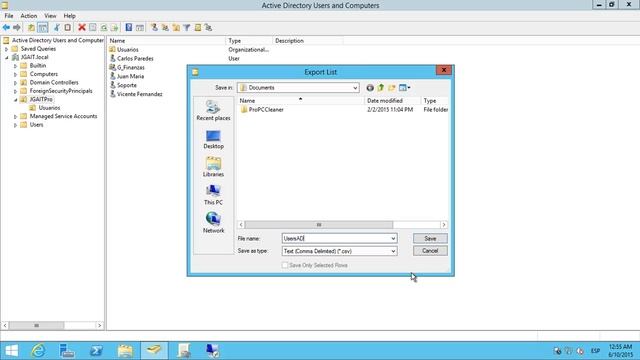Image resolution: width=640 pixels, height=360 pixels.
Task: Select Desktop in the dialog sidebar
Action: click(x=213, y=139)
